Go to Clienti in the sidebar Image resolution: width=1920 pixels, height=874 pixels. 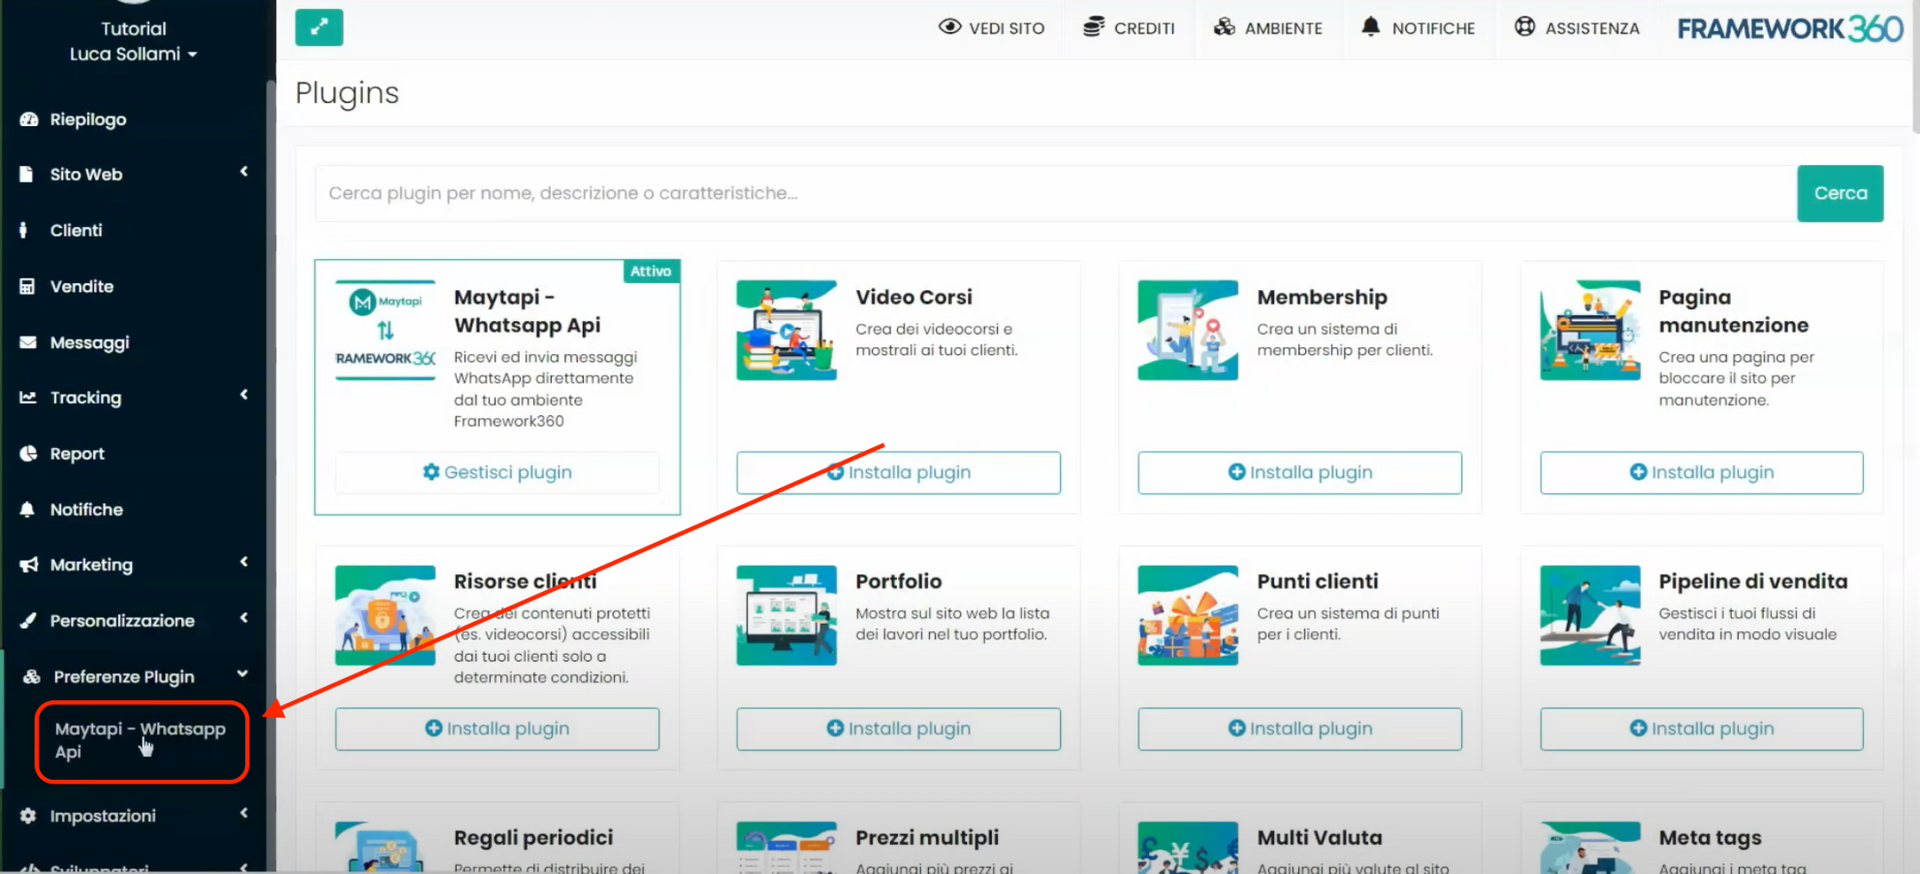click(x=76, y=230)
